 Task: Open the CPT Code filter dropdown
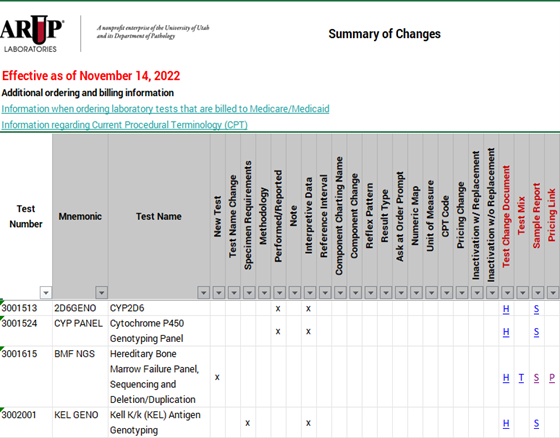[x=446, y=293]
